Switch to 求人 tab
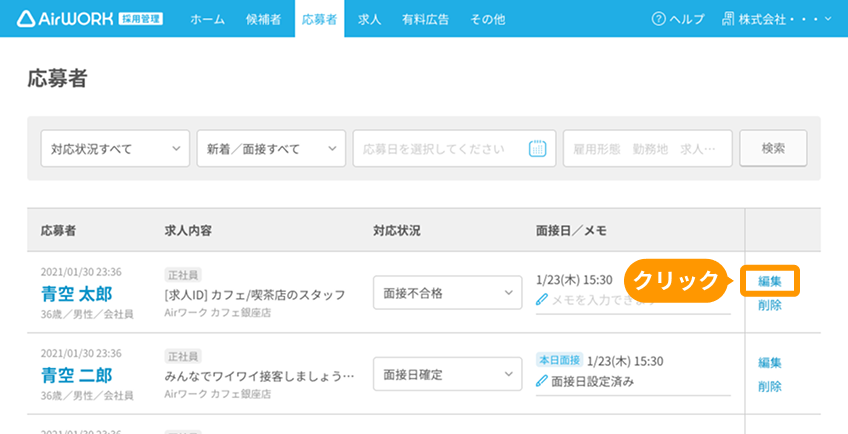Screen dimensions: 848x434 click(369, 19)
